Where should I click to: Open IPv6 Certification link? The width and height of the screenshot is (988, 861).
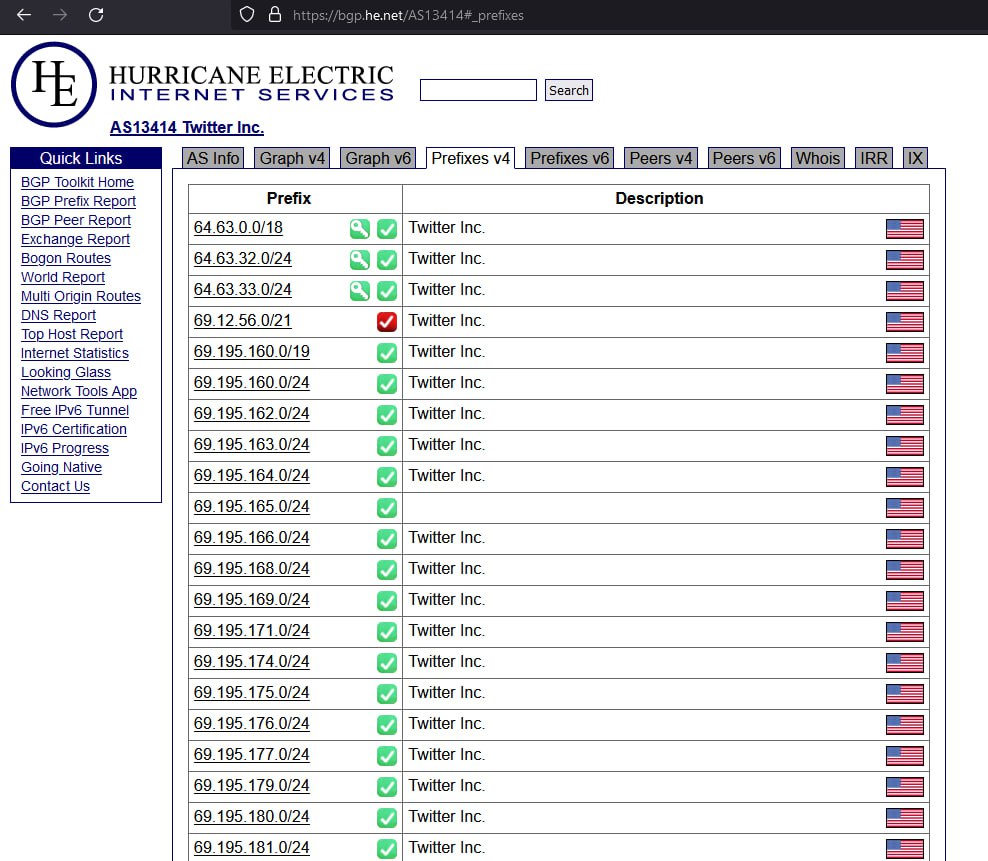tap(74, 429)
